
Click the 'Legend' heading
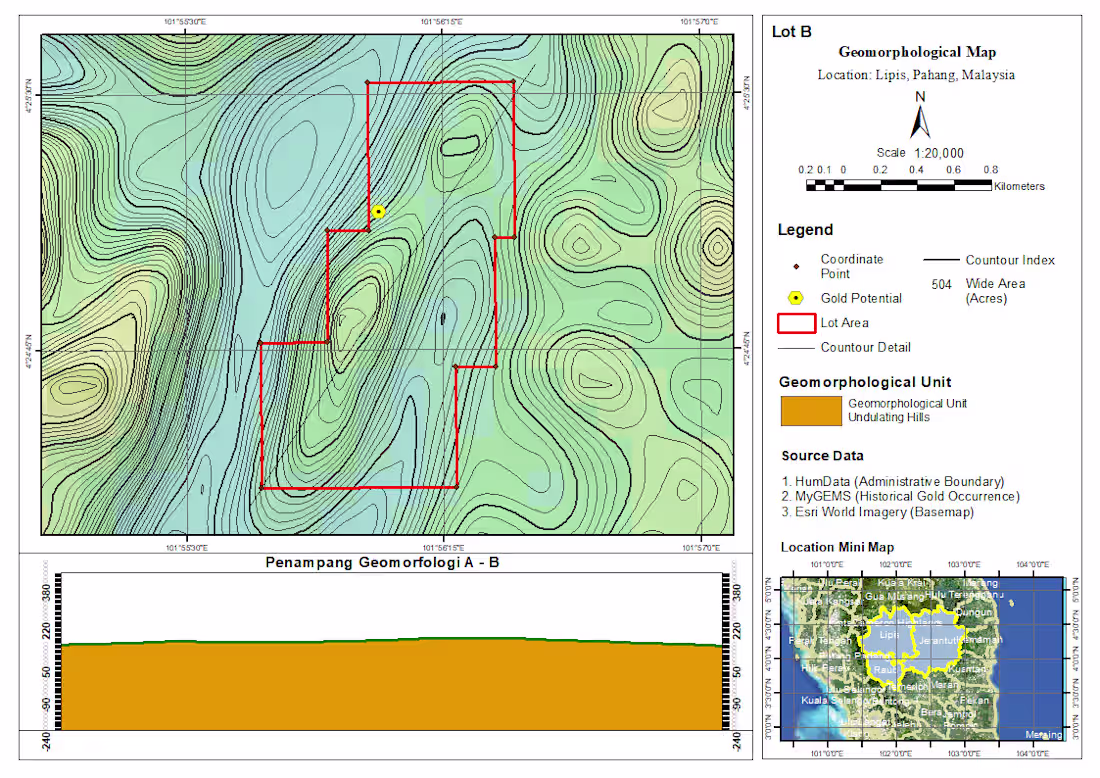click(x=805, y=230)
